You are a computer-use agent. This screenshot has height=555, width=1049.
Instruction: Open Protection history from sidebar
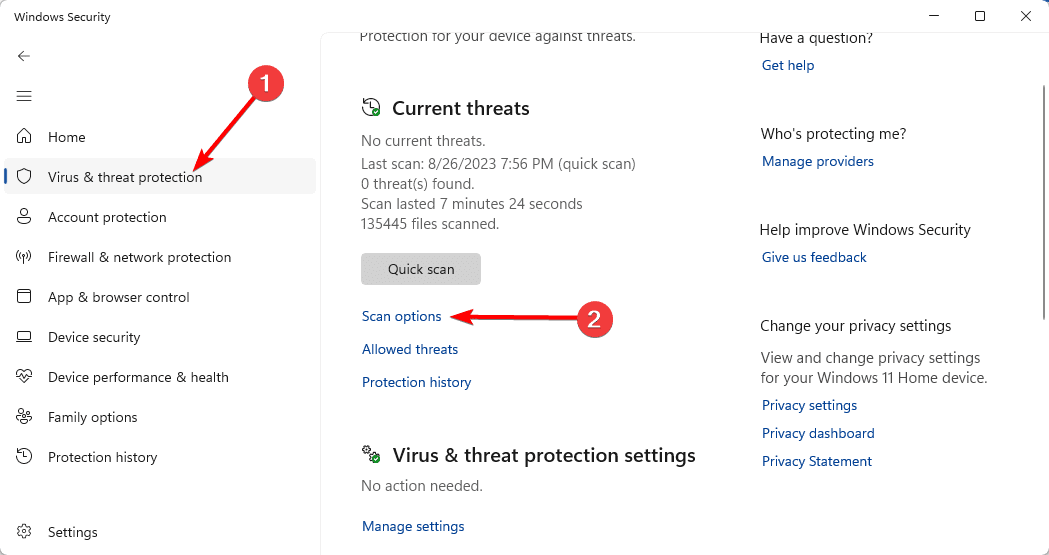160,457
